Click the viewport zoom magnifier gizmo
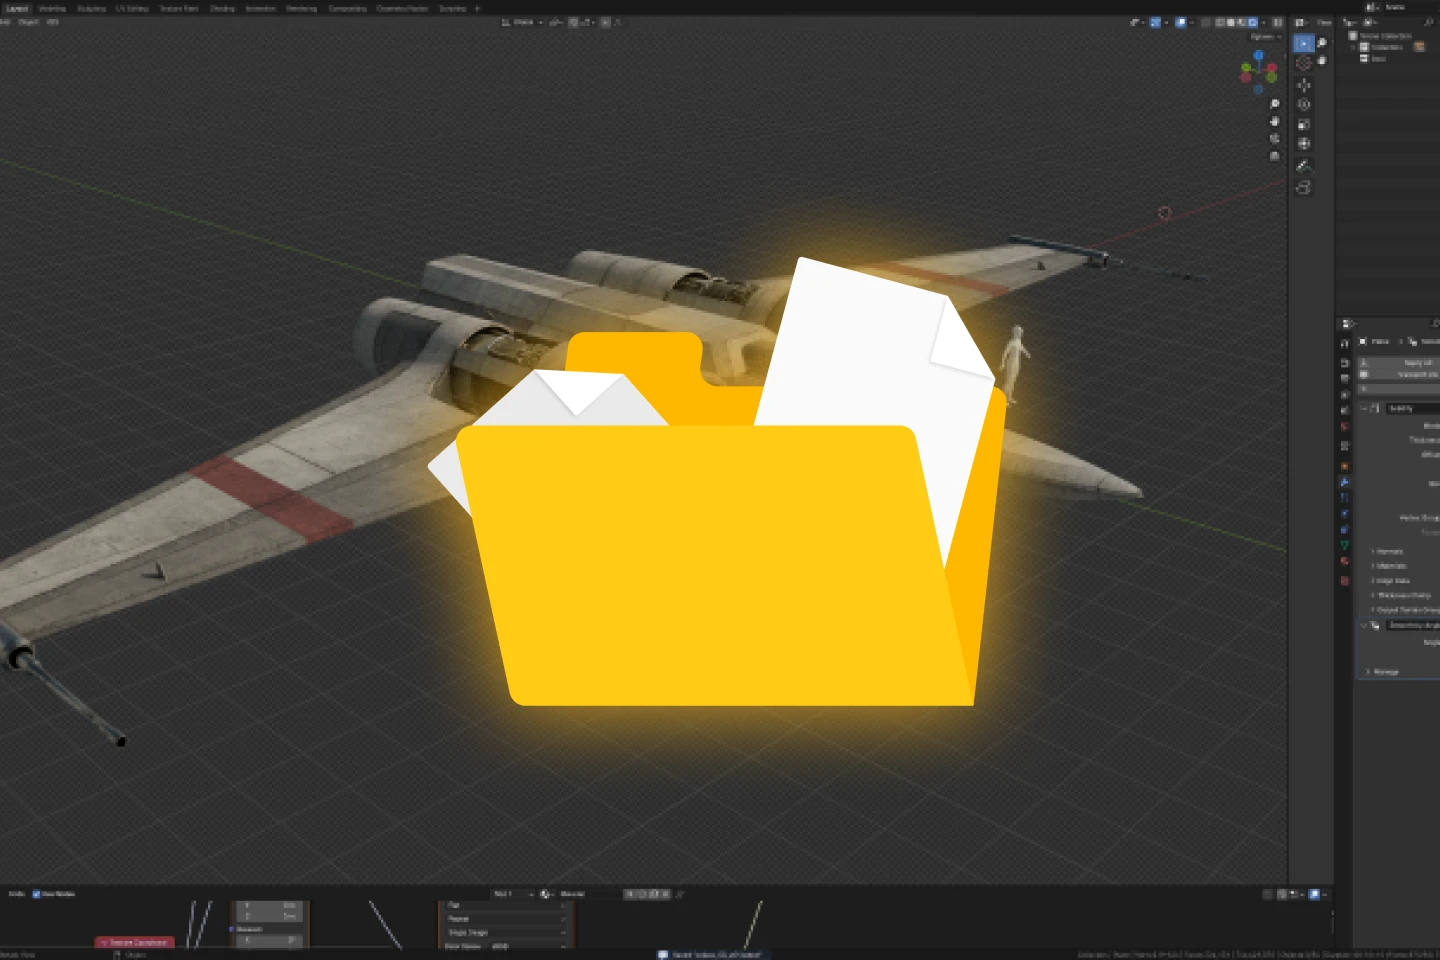 click(1275, 104)
